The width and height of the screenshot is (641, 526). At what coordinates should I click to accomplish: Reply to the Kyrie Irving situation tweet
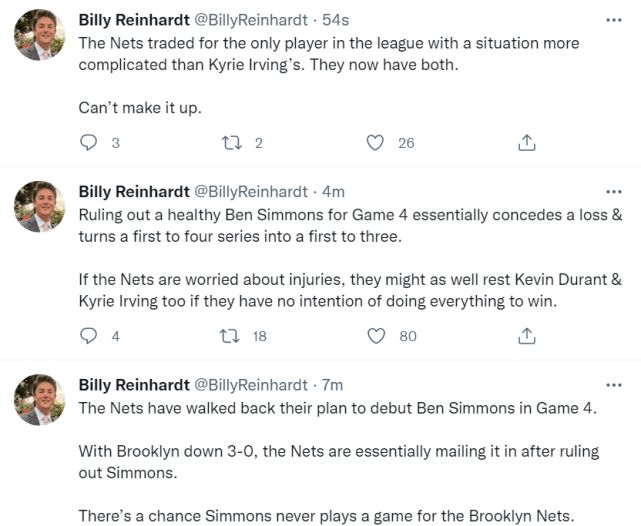89,143
